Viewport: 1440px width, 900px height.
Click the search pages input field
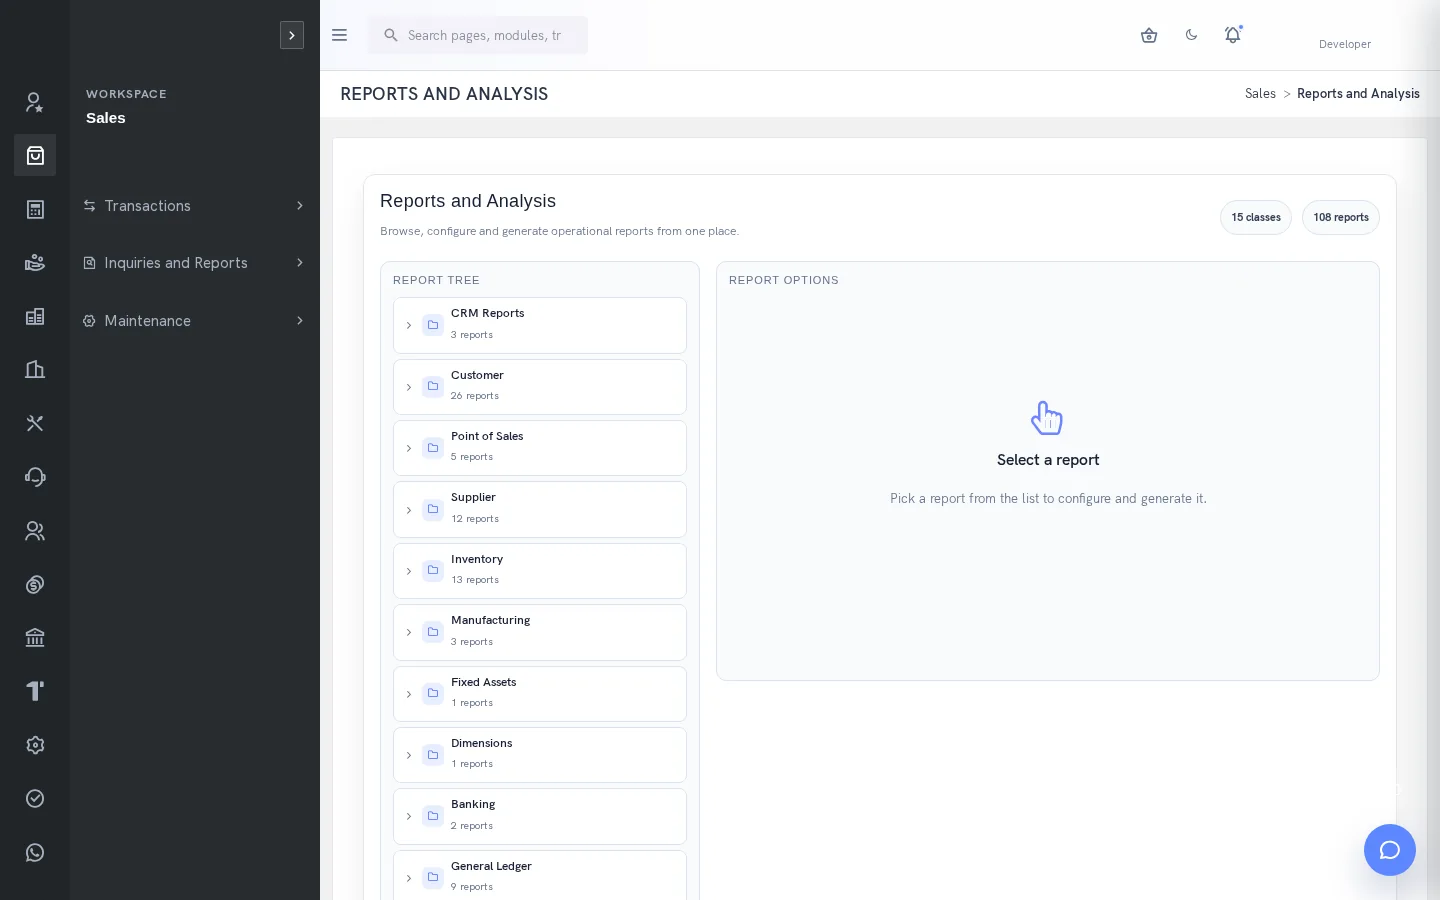pos(478,35)
